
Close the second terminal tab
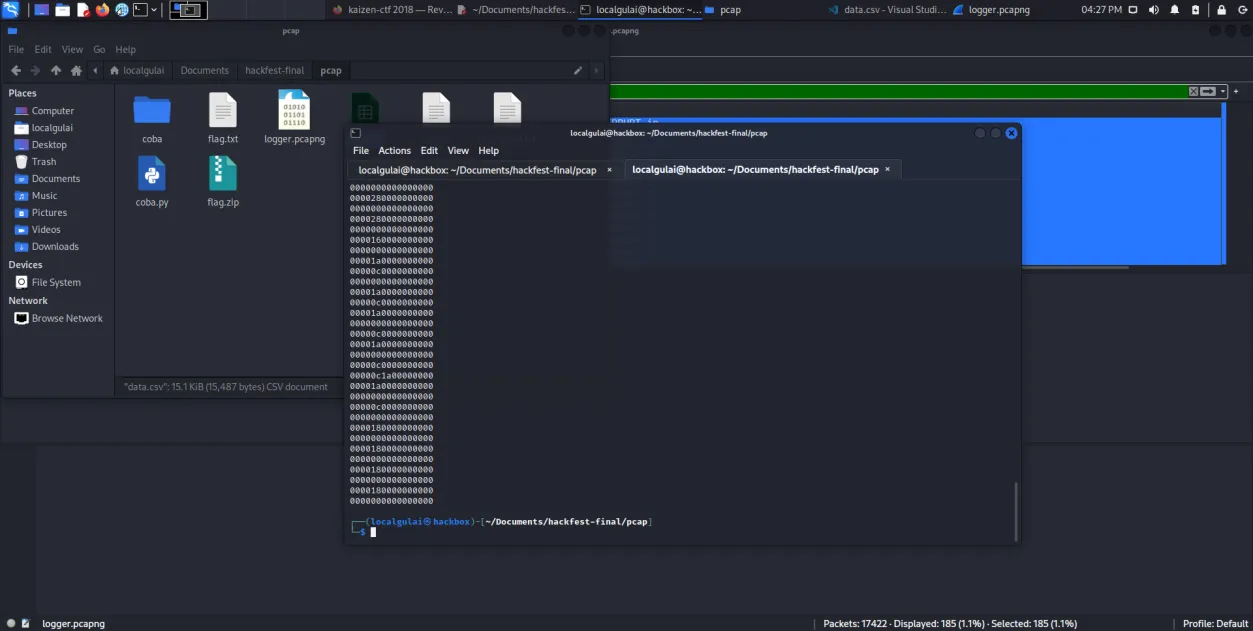889,170
